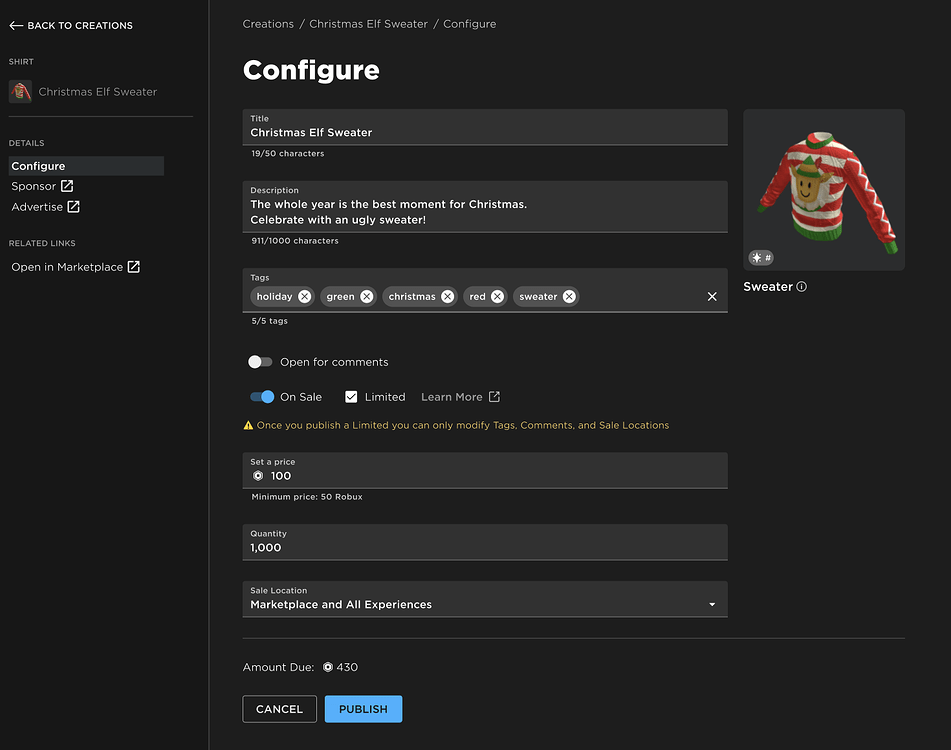Screen dimensions: 951x750
Task: Turn off the On Sale toggle
Action: click(x=262, y=396)
